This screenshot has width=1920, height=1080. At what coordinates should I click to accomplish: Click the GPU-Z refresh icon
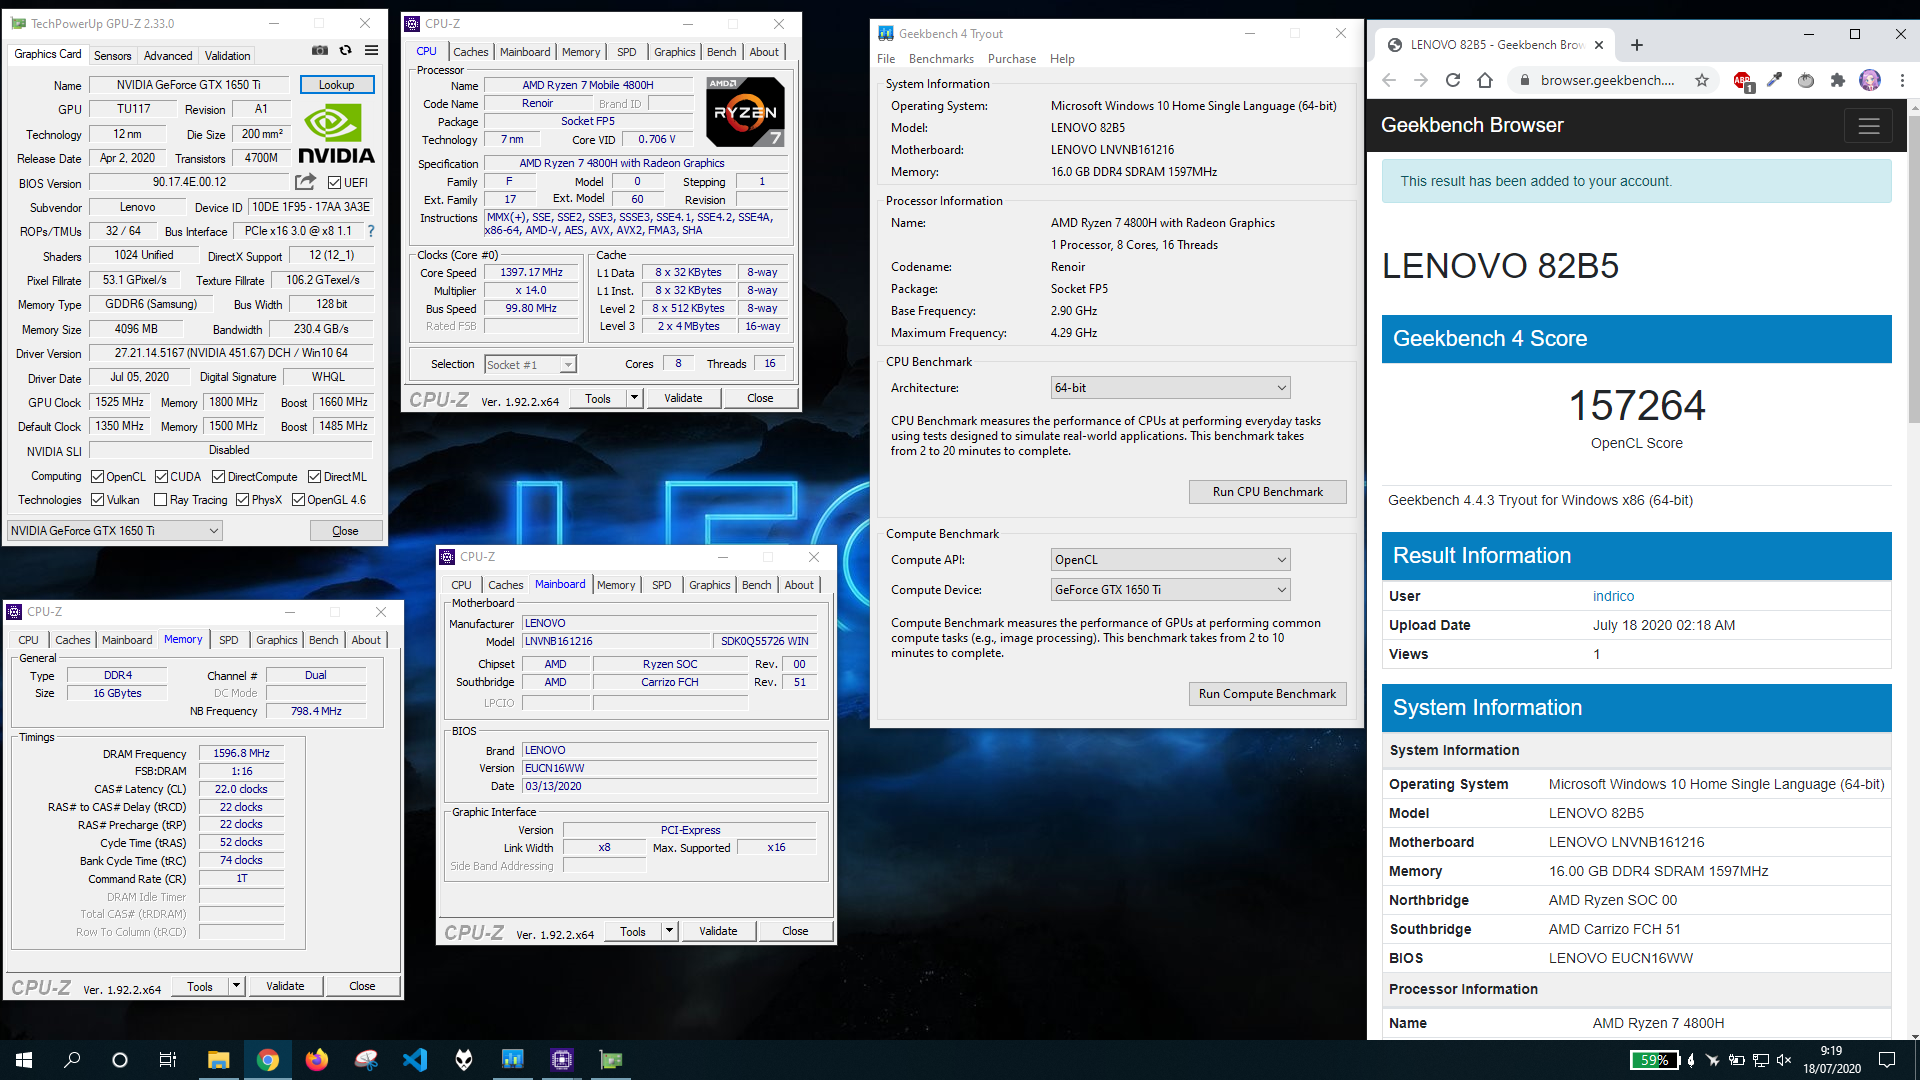[346, 51]
